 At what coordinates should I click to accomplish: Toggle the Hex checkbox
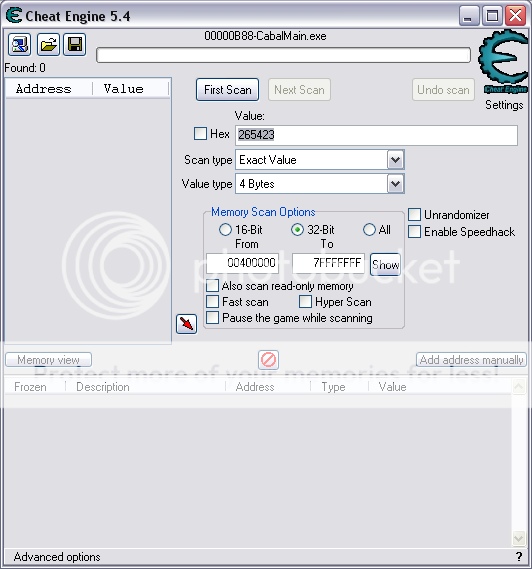click(x=200, y=133)
